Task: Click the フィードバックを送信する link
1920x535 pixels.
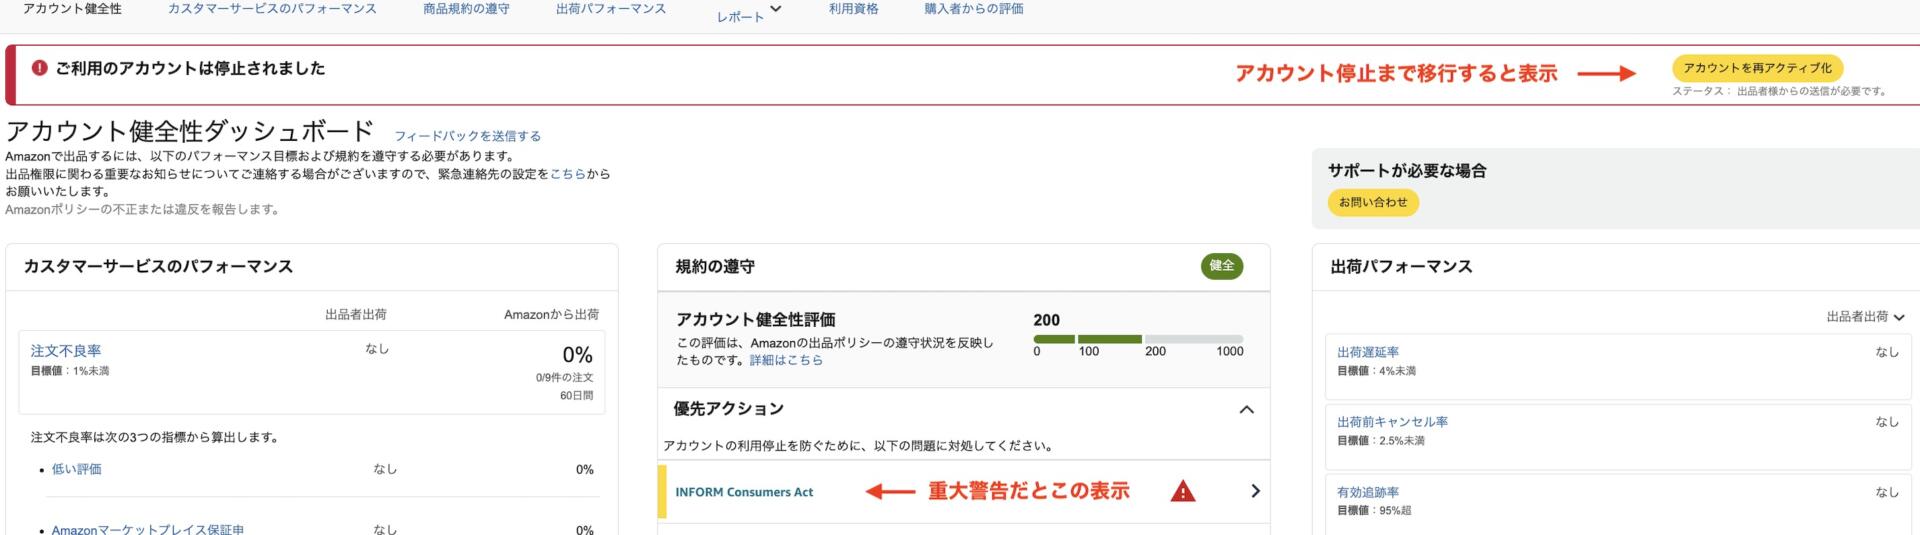Action: 467,136
